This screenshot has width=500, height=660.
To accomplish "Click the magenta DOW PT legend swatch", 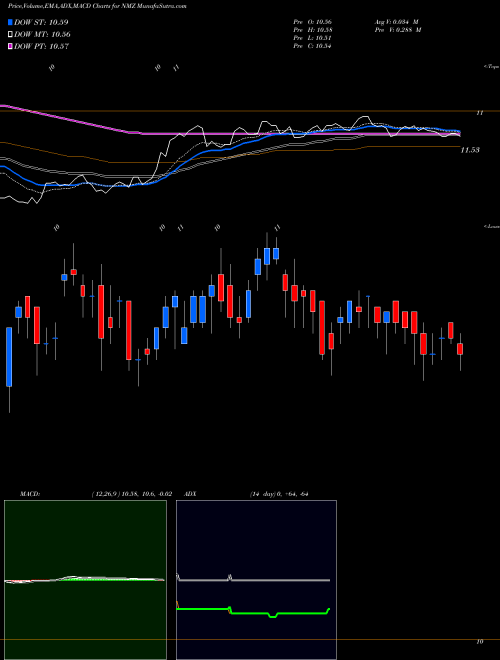I will click(x=11, y=46).
